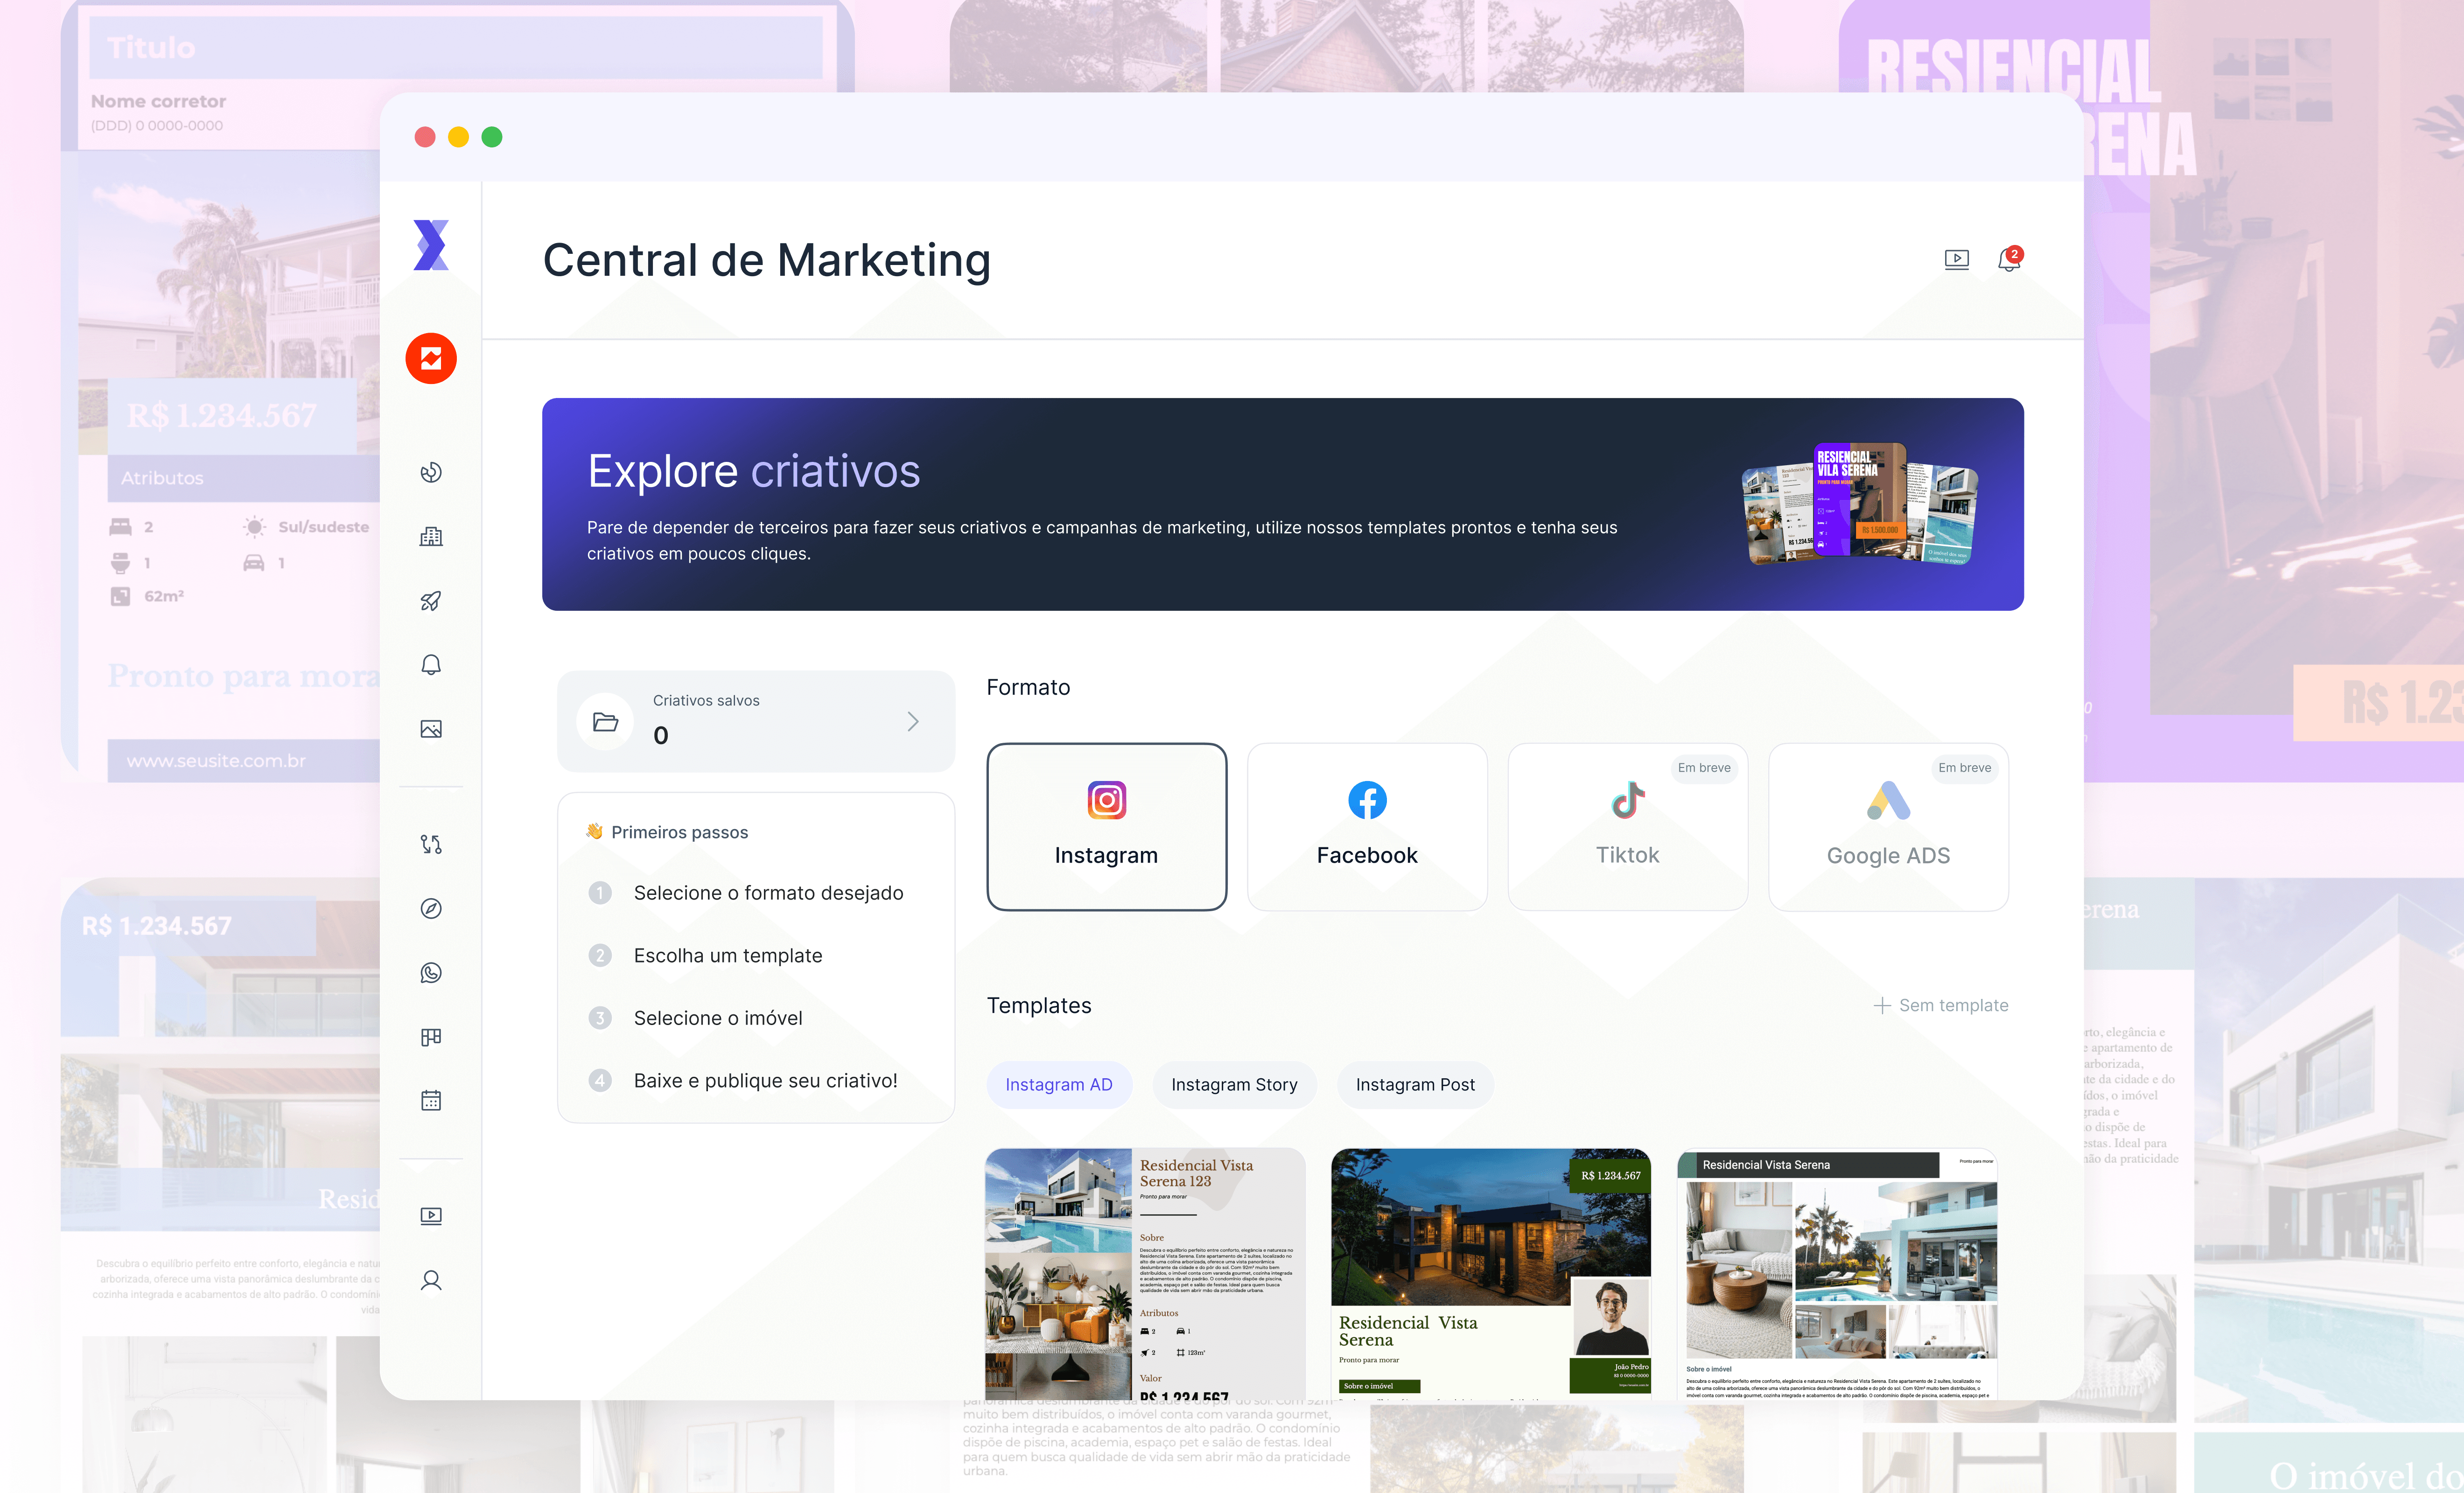Open the bell icon in the sidebar
This screenshot has width=2464, height=1493.
(x=431, y=665)
